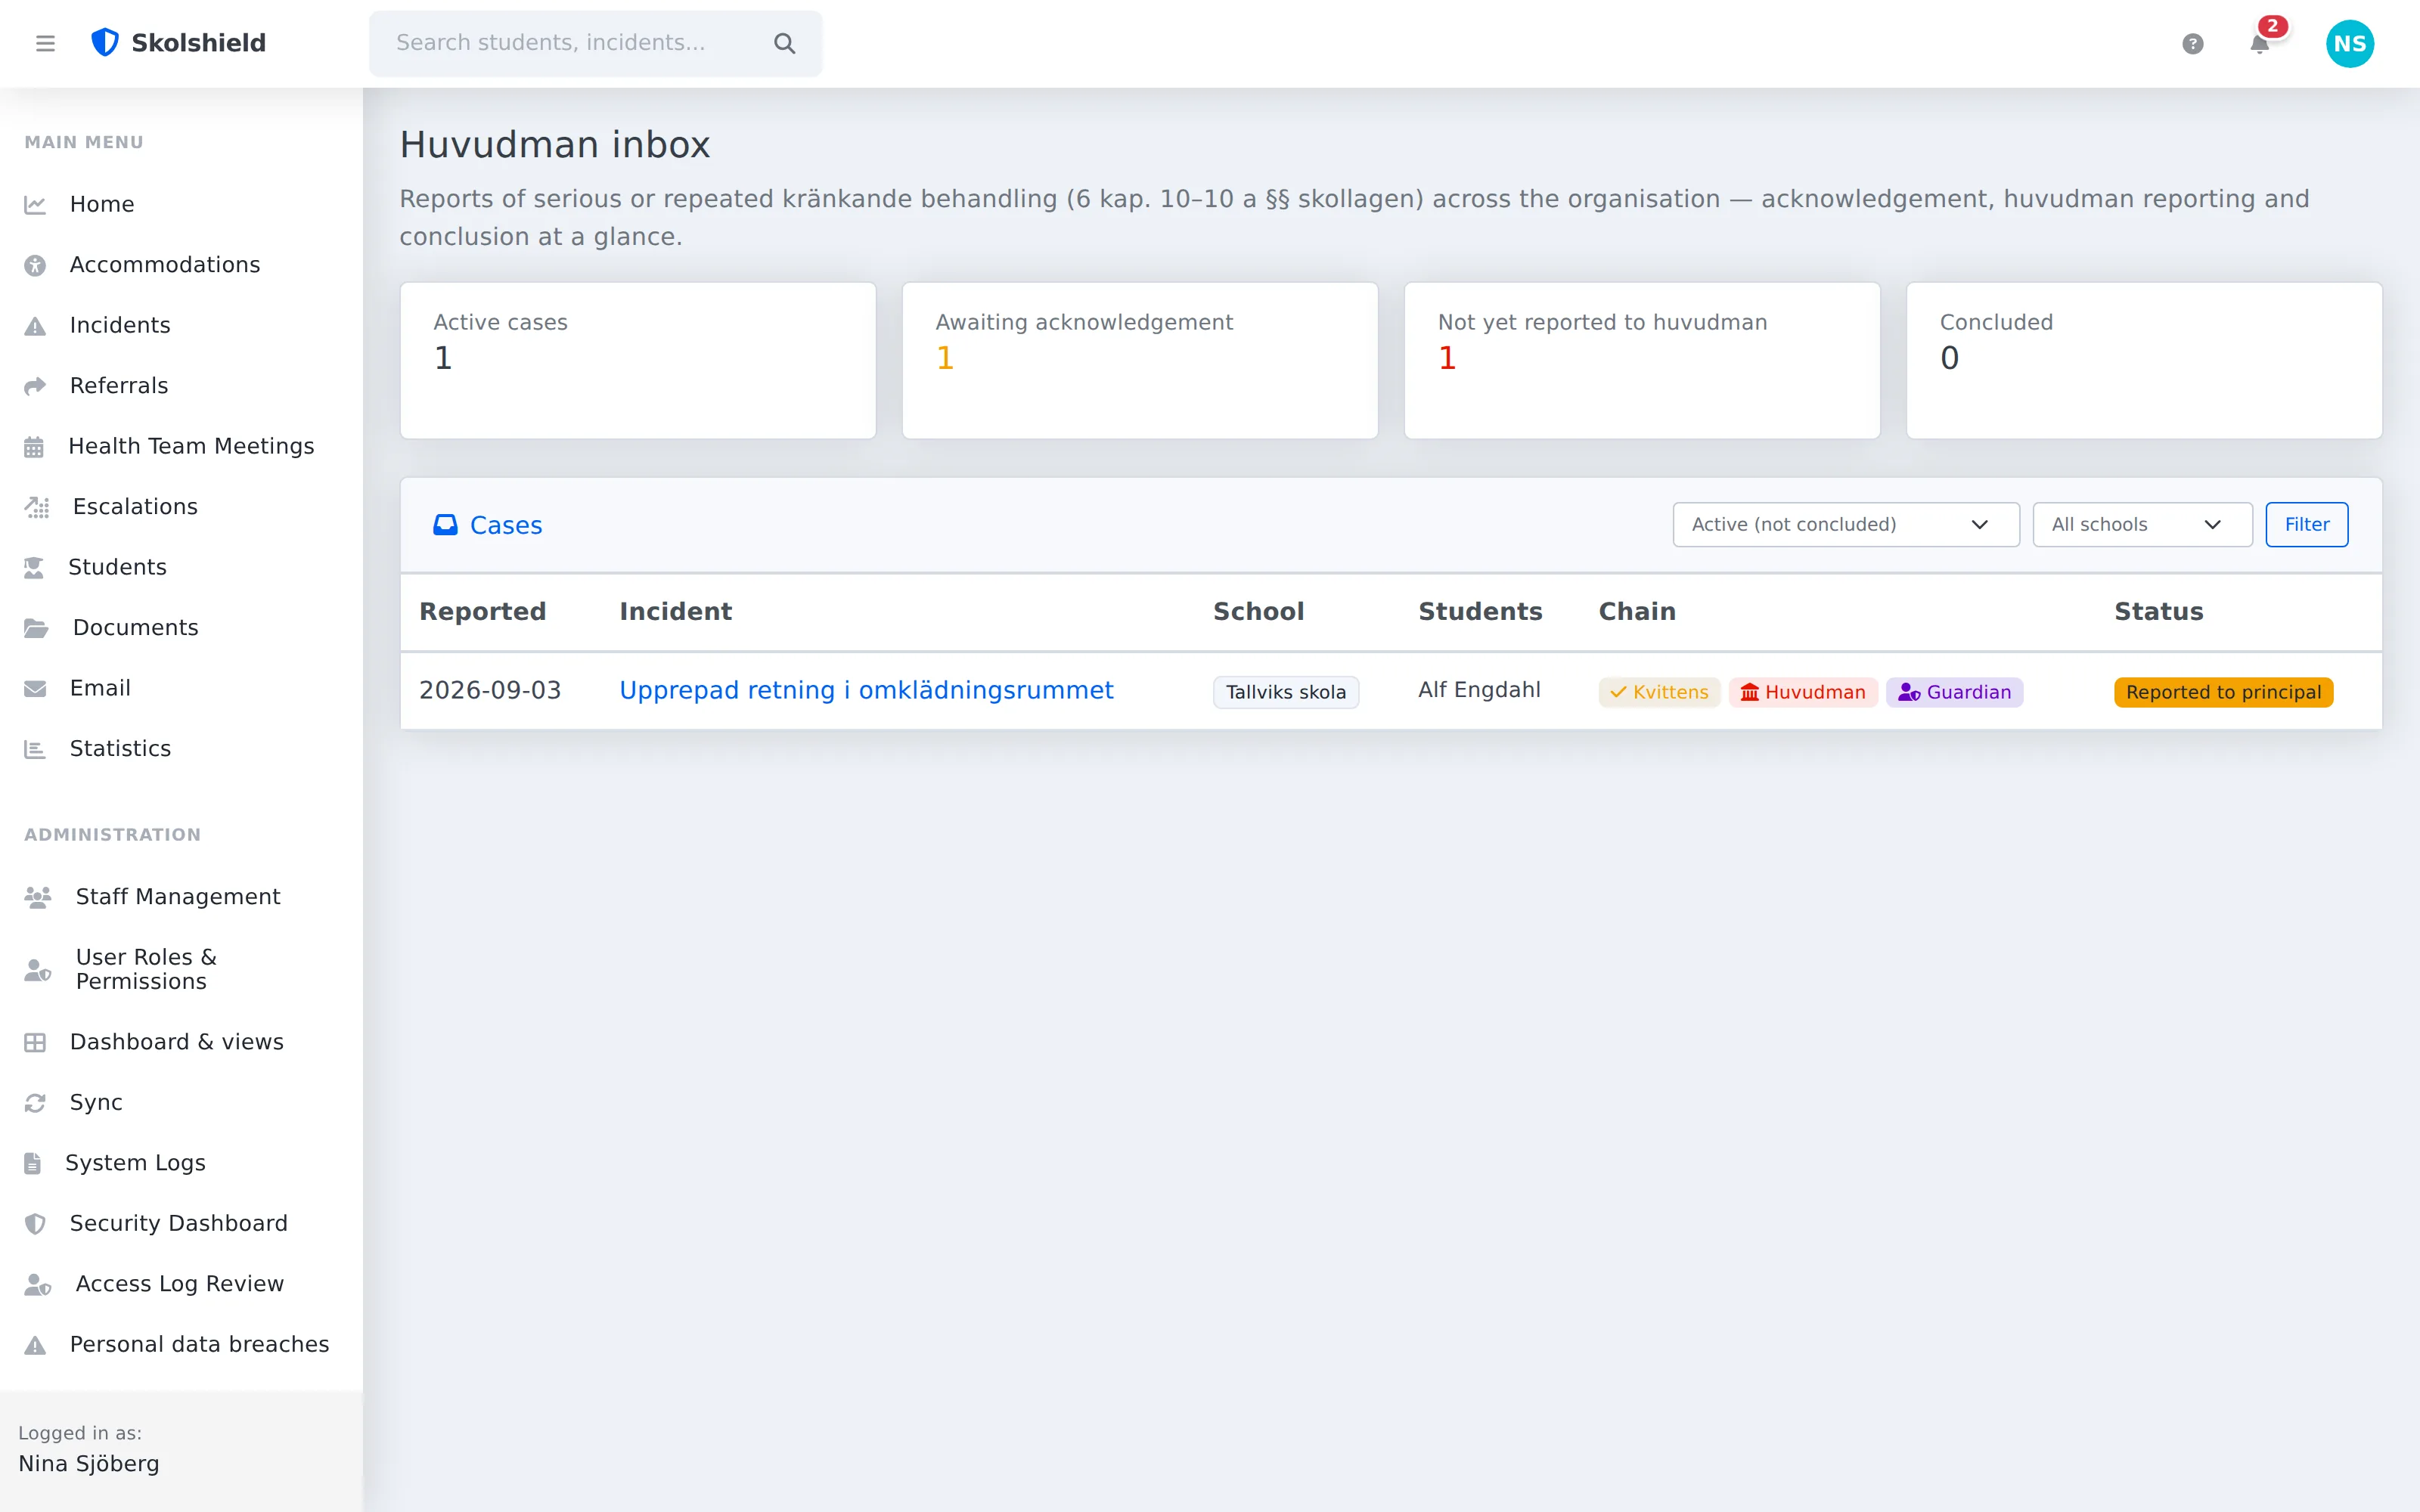
Task: Open the All schools dropdown
Action: pyautogui.click(x=2142, y=525)
